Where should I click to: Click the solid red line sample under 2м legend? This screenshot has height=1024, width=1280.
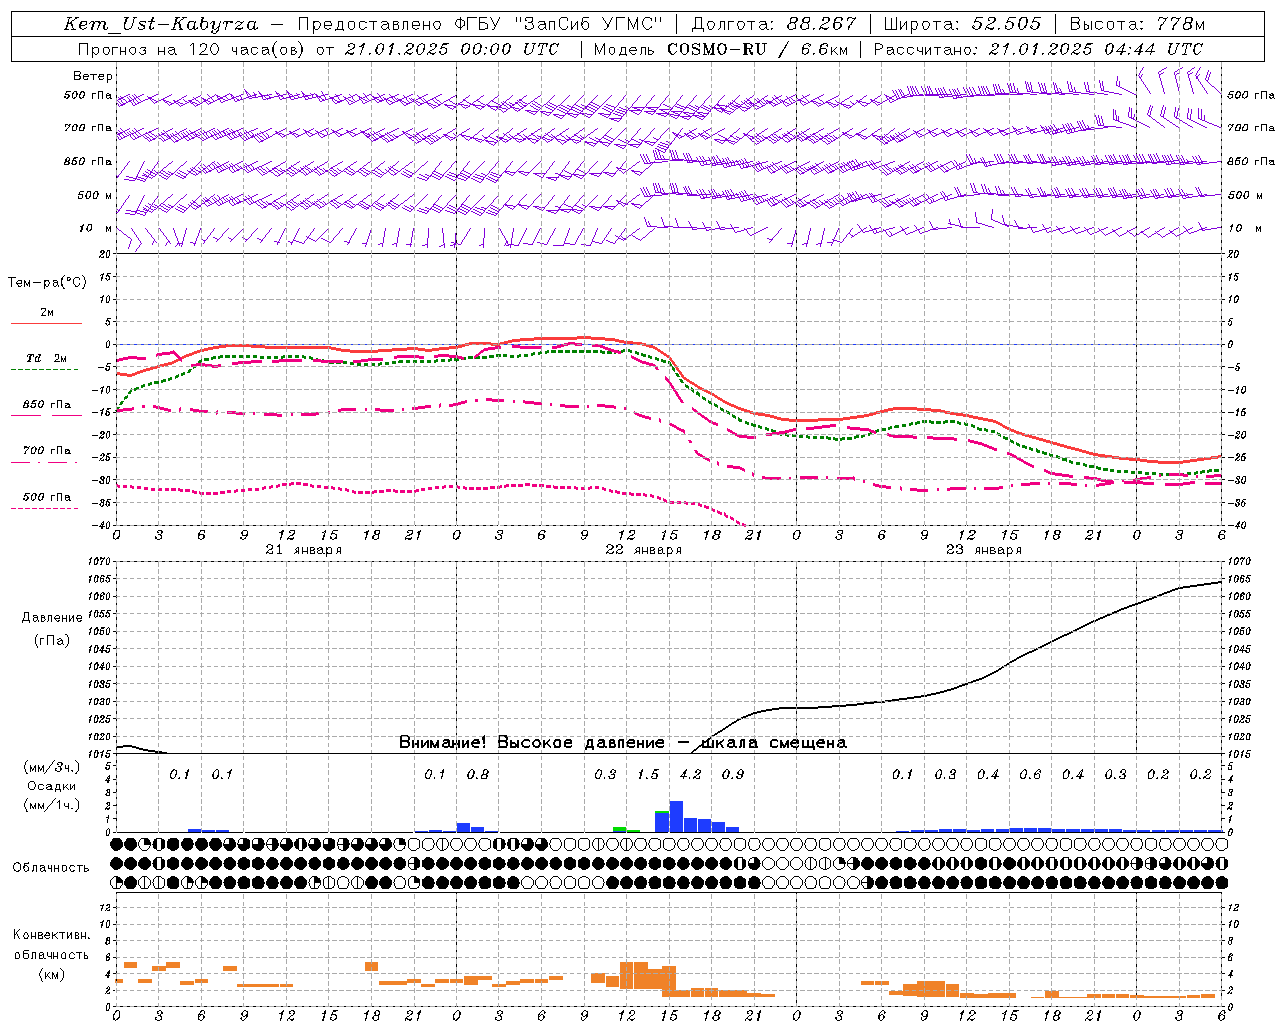coord(46,324)
